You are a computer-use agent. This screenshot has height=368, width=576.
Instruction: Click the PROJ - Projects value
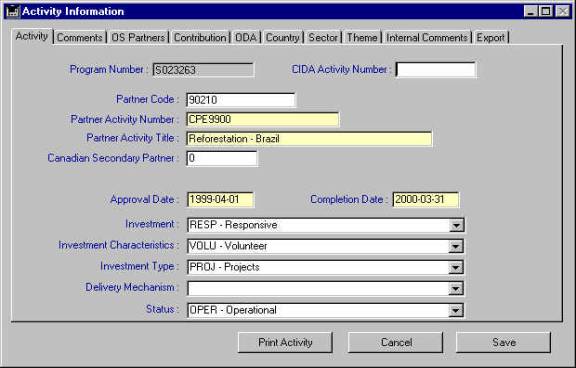click(x=224, y=267)
